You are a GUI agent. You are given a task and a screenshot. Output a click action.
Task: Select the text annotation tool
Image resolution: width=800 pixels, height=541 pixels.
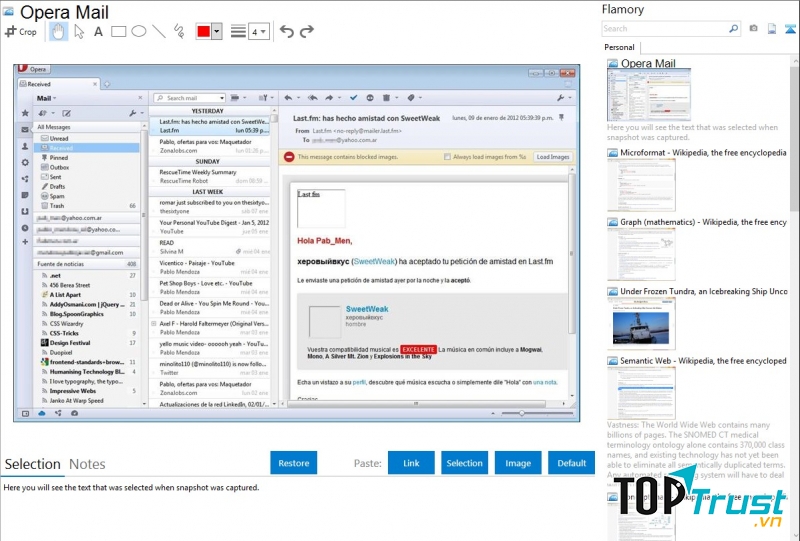pos(98,32)
